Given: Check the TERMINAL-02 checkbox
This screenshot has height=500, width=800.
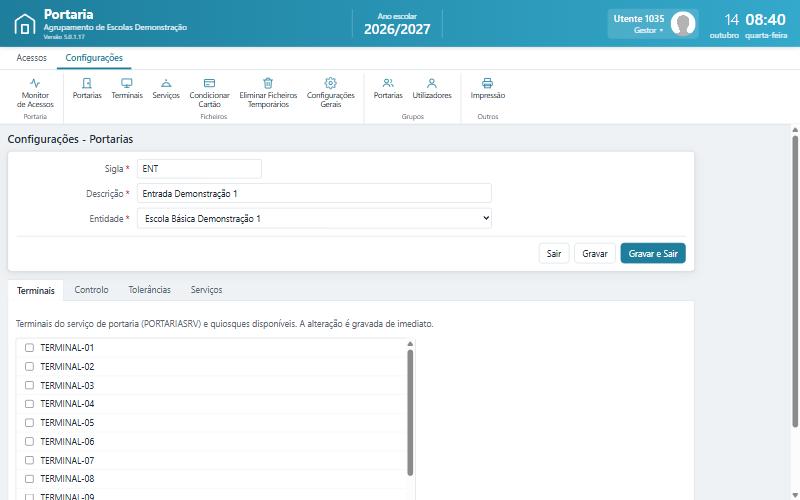Looking at the screenshot, I should pos(30,366).
